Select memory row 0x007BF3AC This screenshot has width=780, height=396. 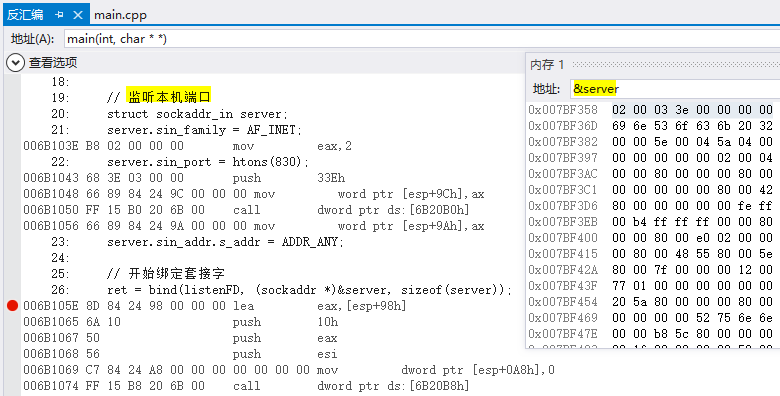(x=652, y=173)
